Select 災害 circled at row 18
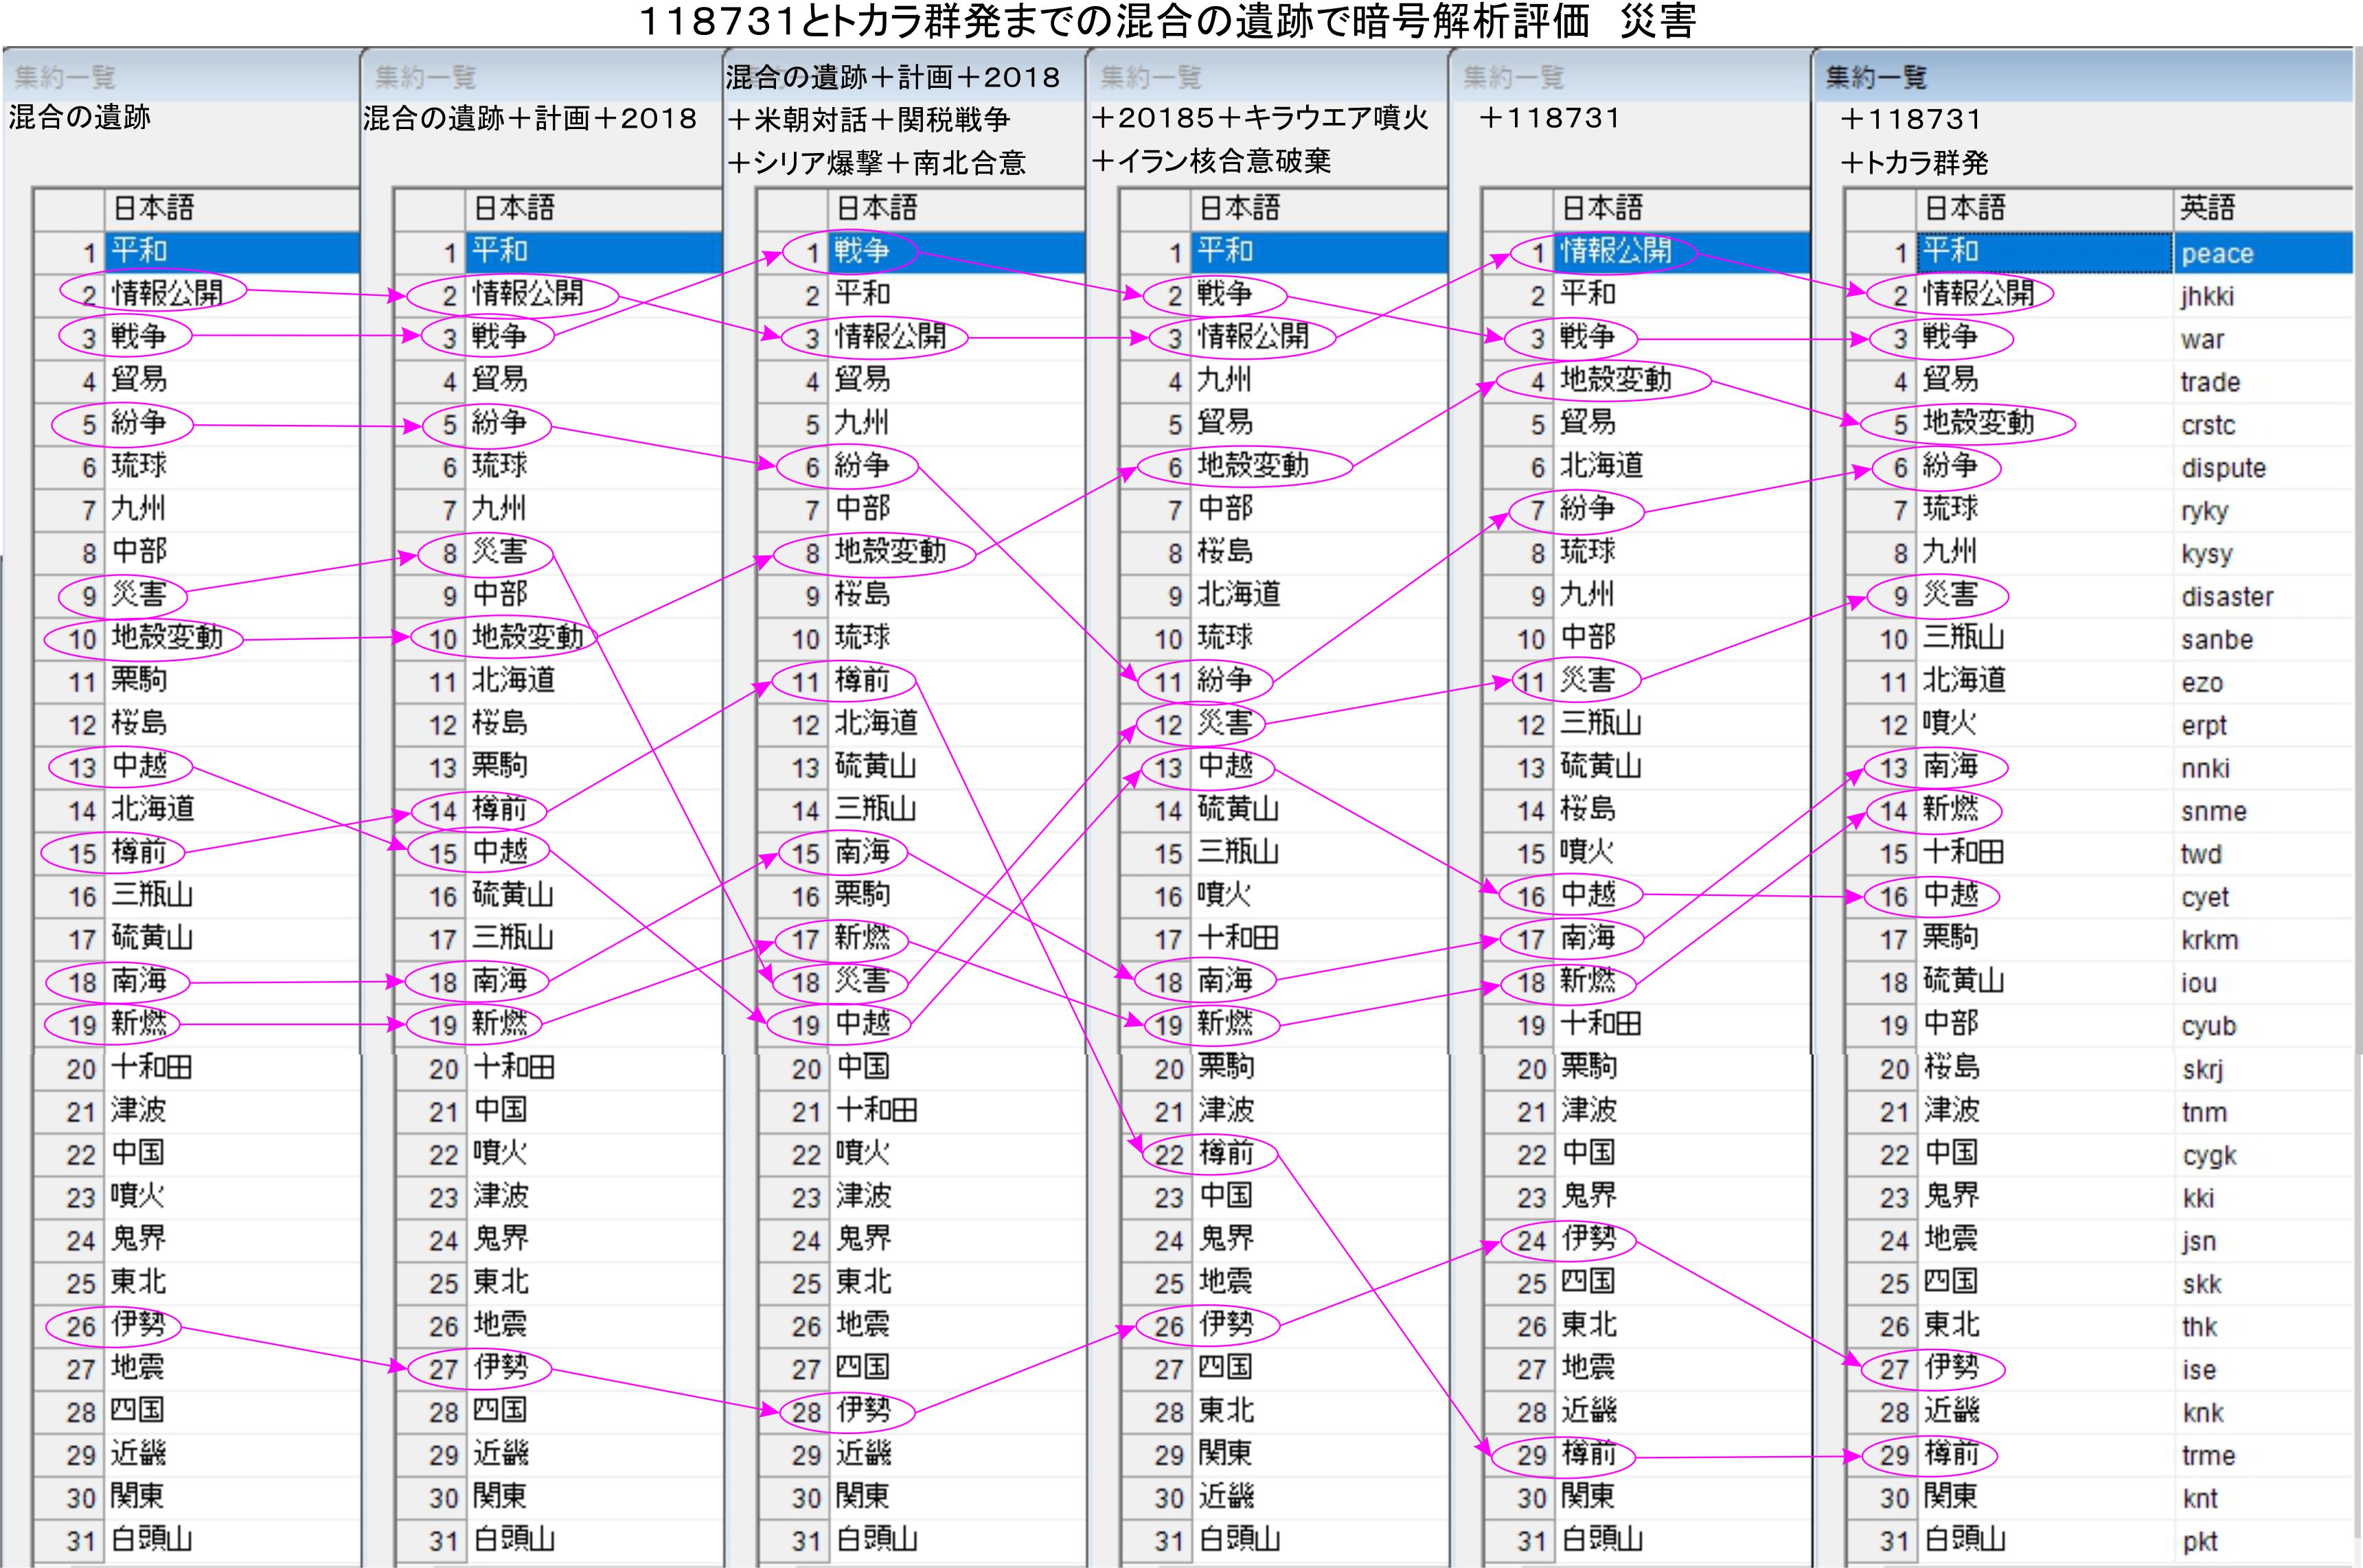2363x1568 pixels. pyautogui.click(x=861, y=982)
